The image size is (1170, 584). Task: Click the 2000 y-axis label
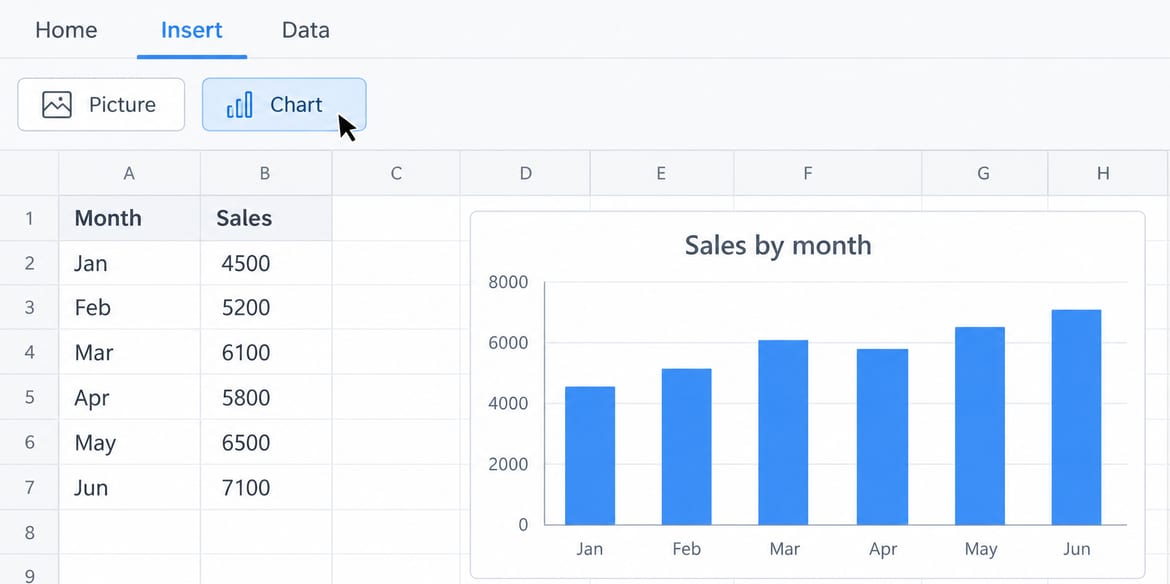coord(508,464)
